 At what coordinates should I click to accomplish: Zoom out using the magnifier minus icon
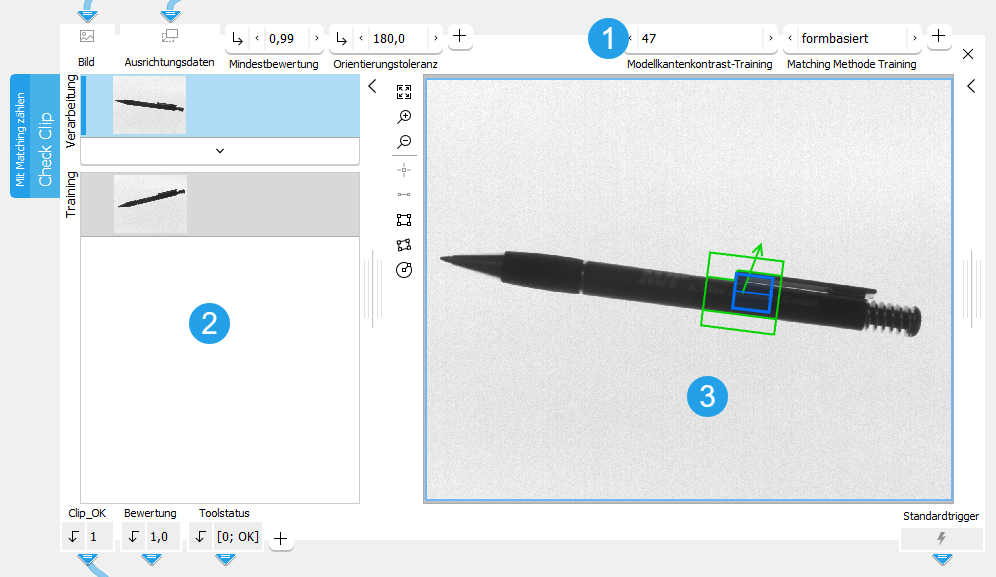tap(404, 143)
